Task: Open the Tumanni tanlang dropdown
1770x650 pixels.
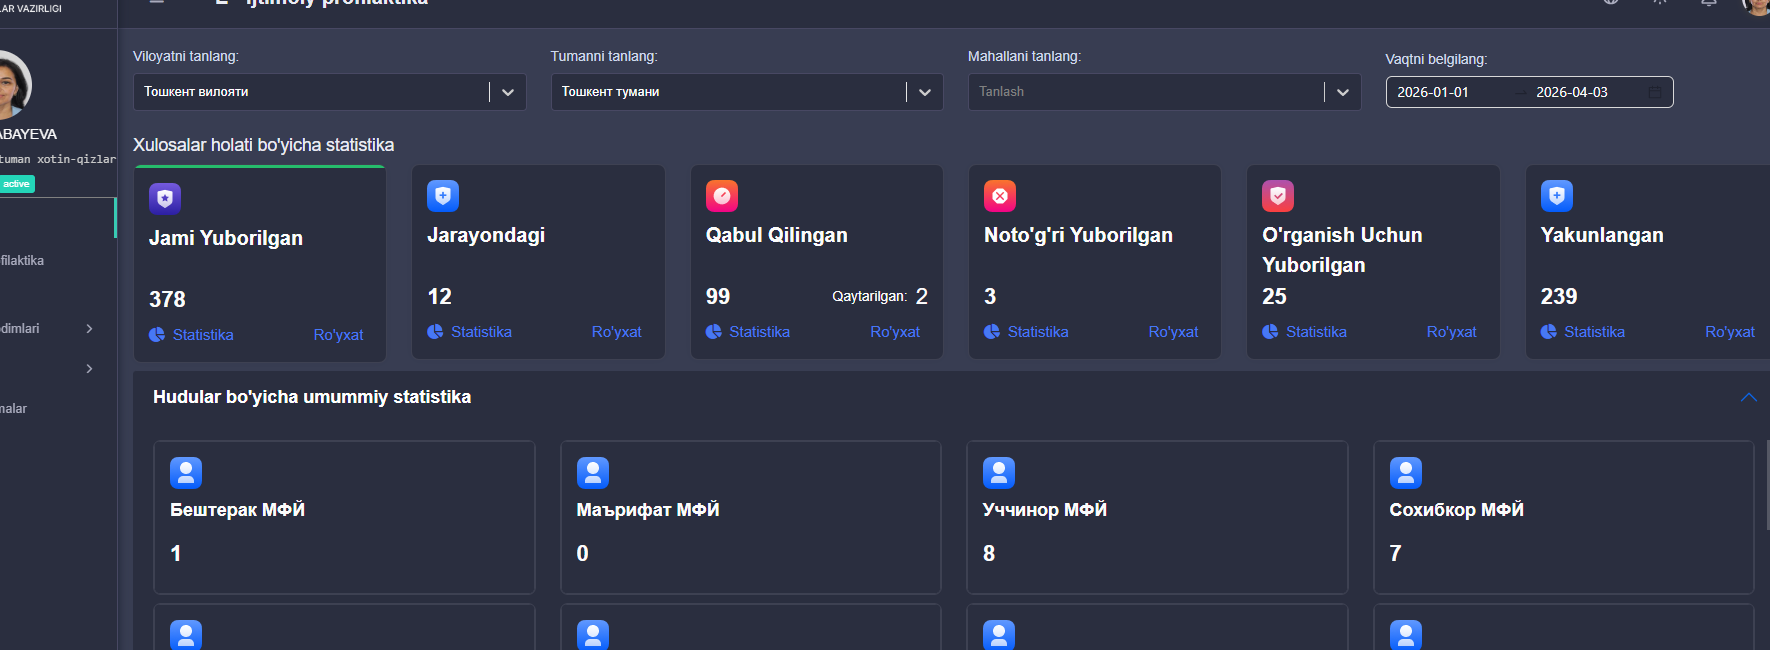Action: [747, 92]
